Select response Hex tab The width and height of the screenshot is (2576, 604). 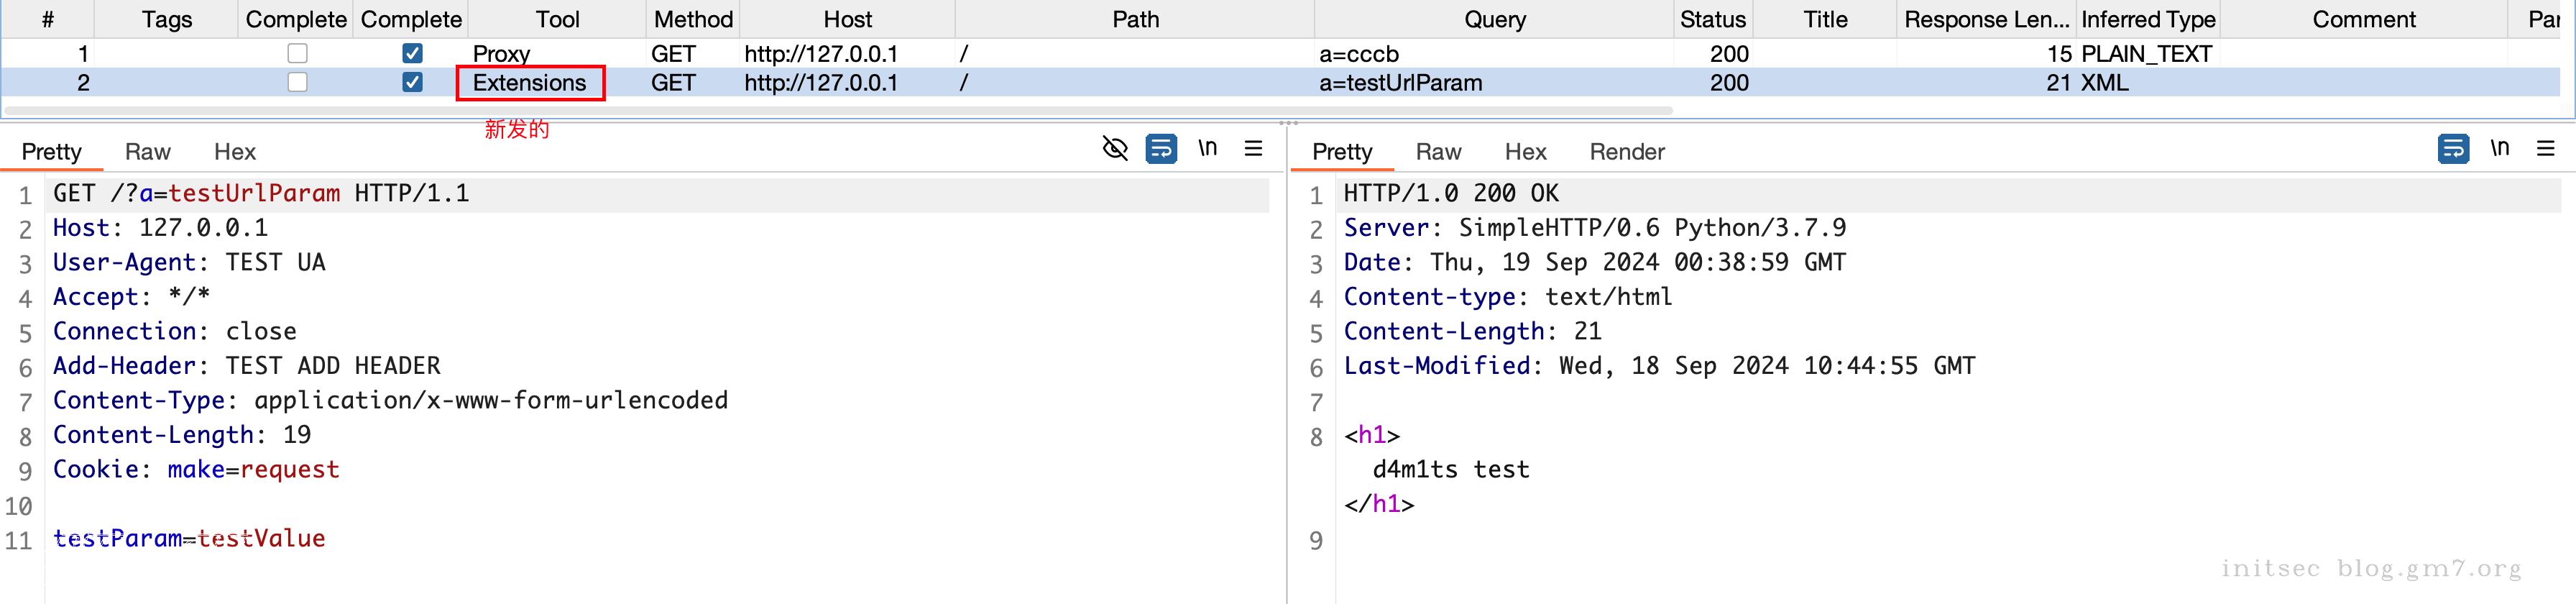tap(1524, 152)
